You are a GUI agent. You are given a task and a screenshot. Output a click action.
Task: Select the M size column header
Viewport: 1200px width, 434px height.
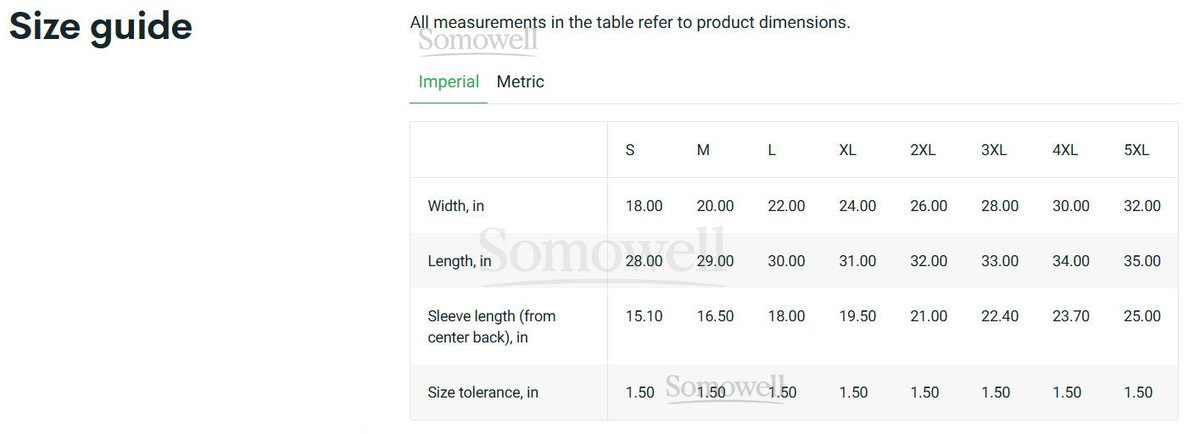[x=703, y=150]
